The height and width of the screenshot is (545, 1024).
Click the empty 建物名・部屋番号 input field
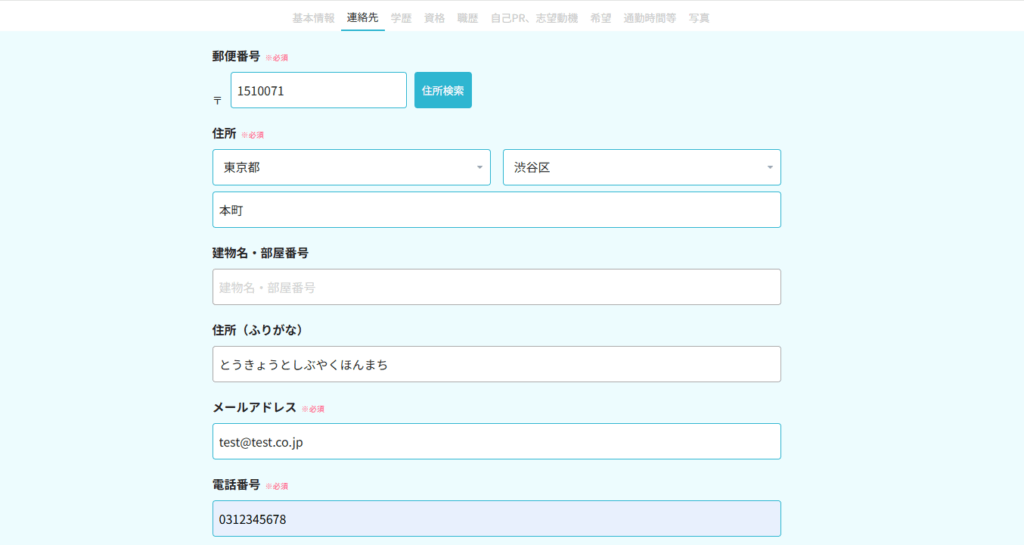(x=496, y=287)
